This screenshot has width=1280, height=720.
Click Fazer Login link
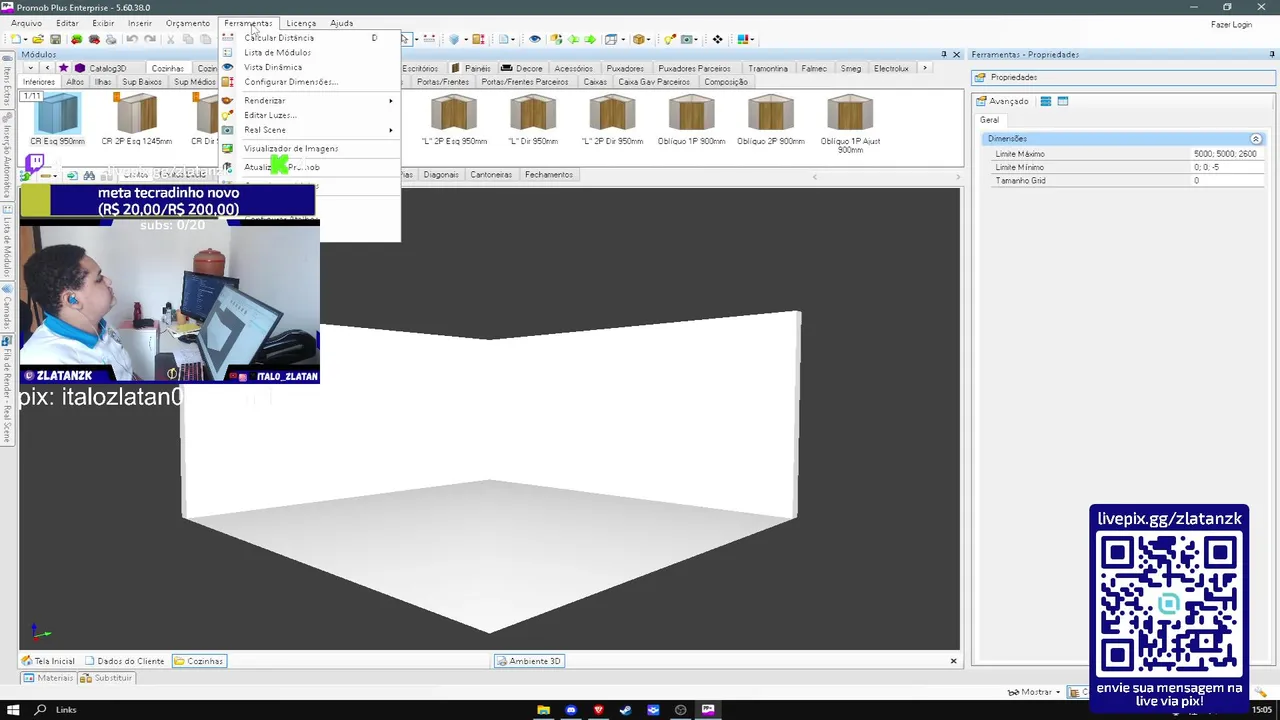(x=1231, y=25)
